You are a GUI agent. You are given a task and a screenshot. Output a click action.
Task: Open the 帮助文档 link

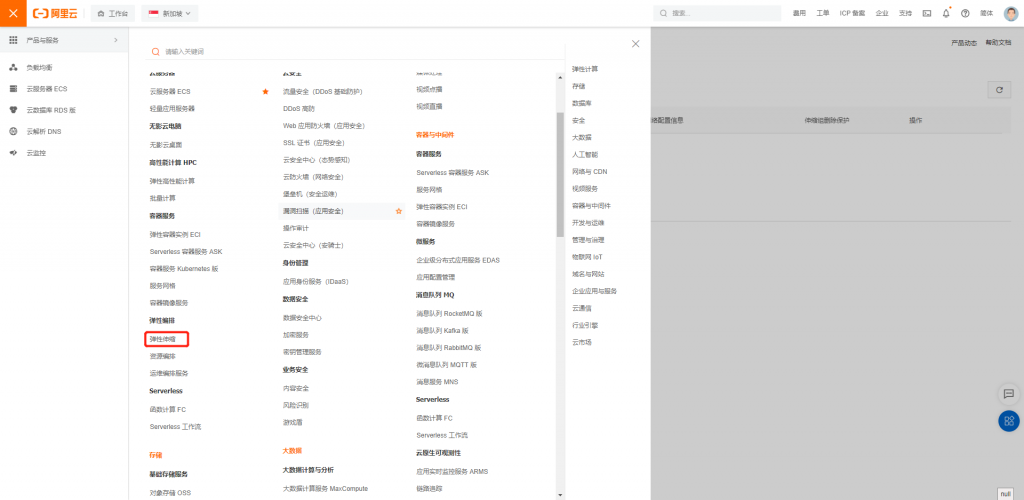click(999, 43)
